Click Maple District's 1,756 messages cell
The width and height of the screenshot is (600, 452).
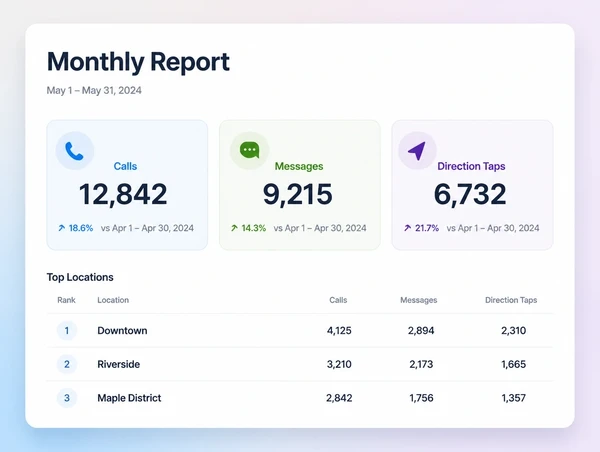coord(421,398)
